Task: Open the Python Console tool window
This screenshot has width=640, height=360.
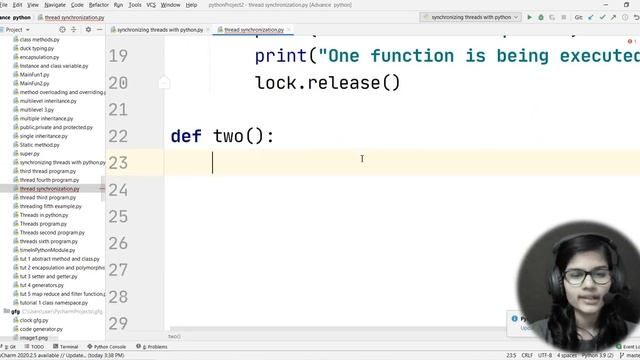Action: 107,347
